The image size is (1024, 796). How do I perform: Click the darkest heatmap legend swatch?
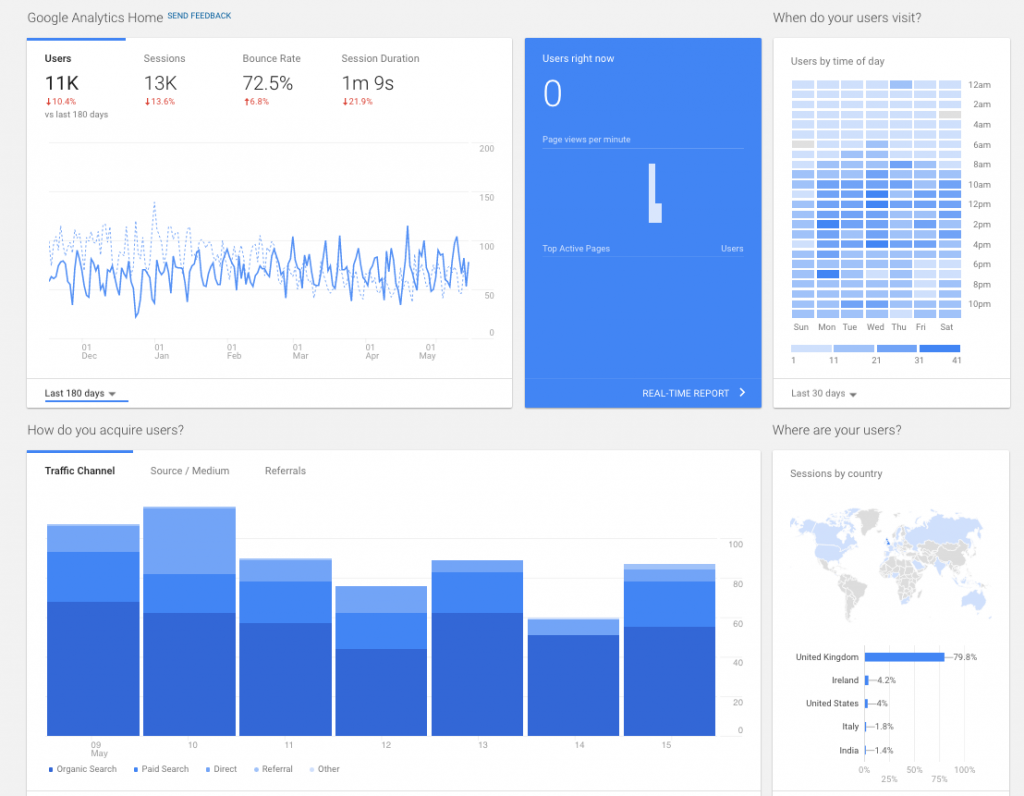click(940, 349)
